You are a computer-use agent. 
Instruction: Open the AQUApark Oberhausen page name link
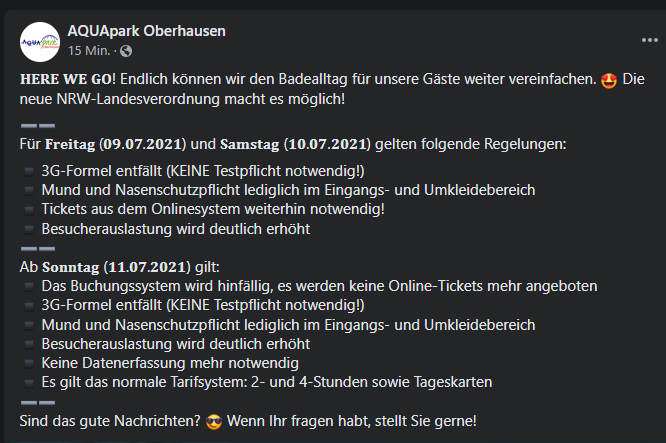pyautogui.click(x=146, y=31)
